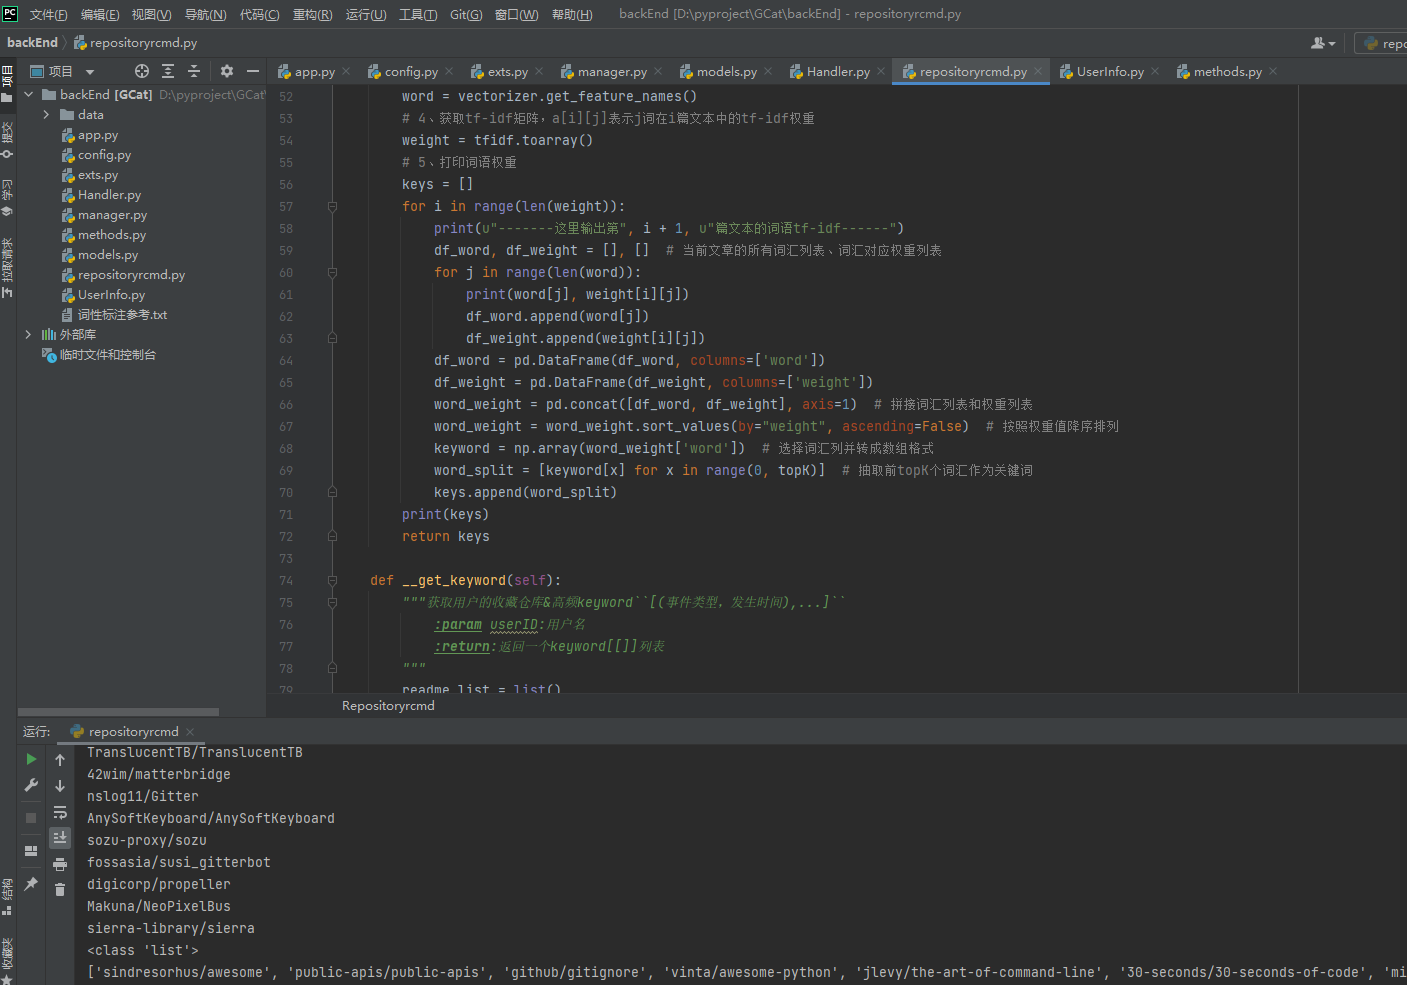This screenshot has width=1407, height=985.
Task: Toggle soft-wrap in run console
Action: [60, 812]
